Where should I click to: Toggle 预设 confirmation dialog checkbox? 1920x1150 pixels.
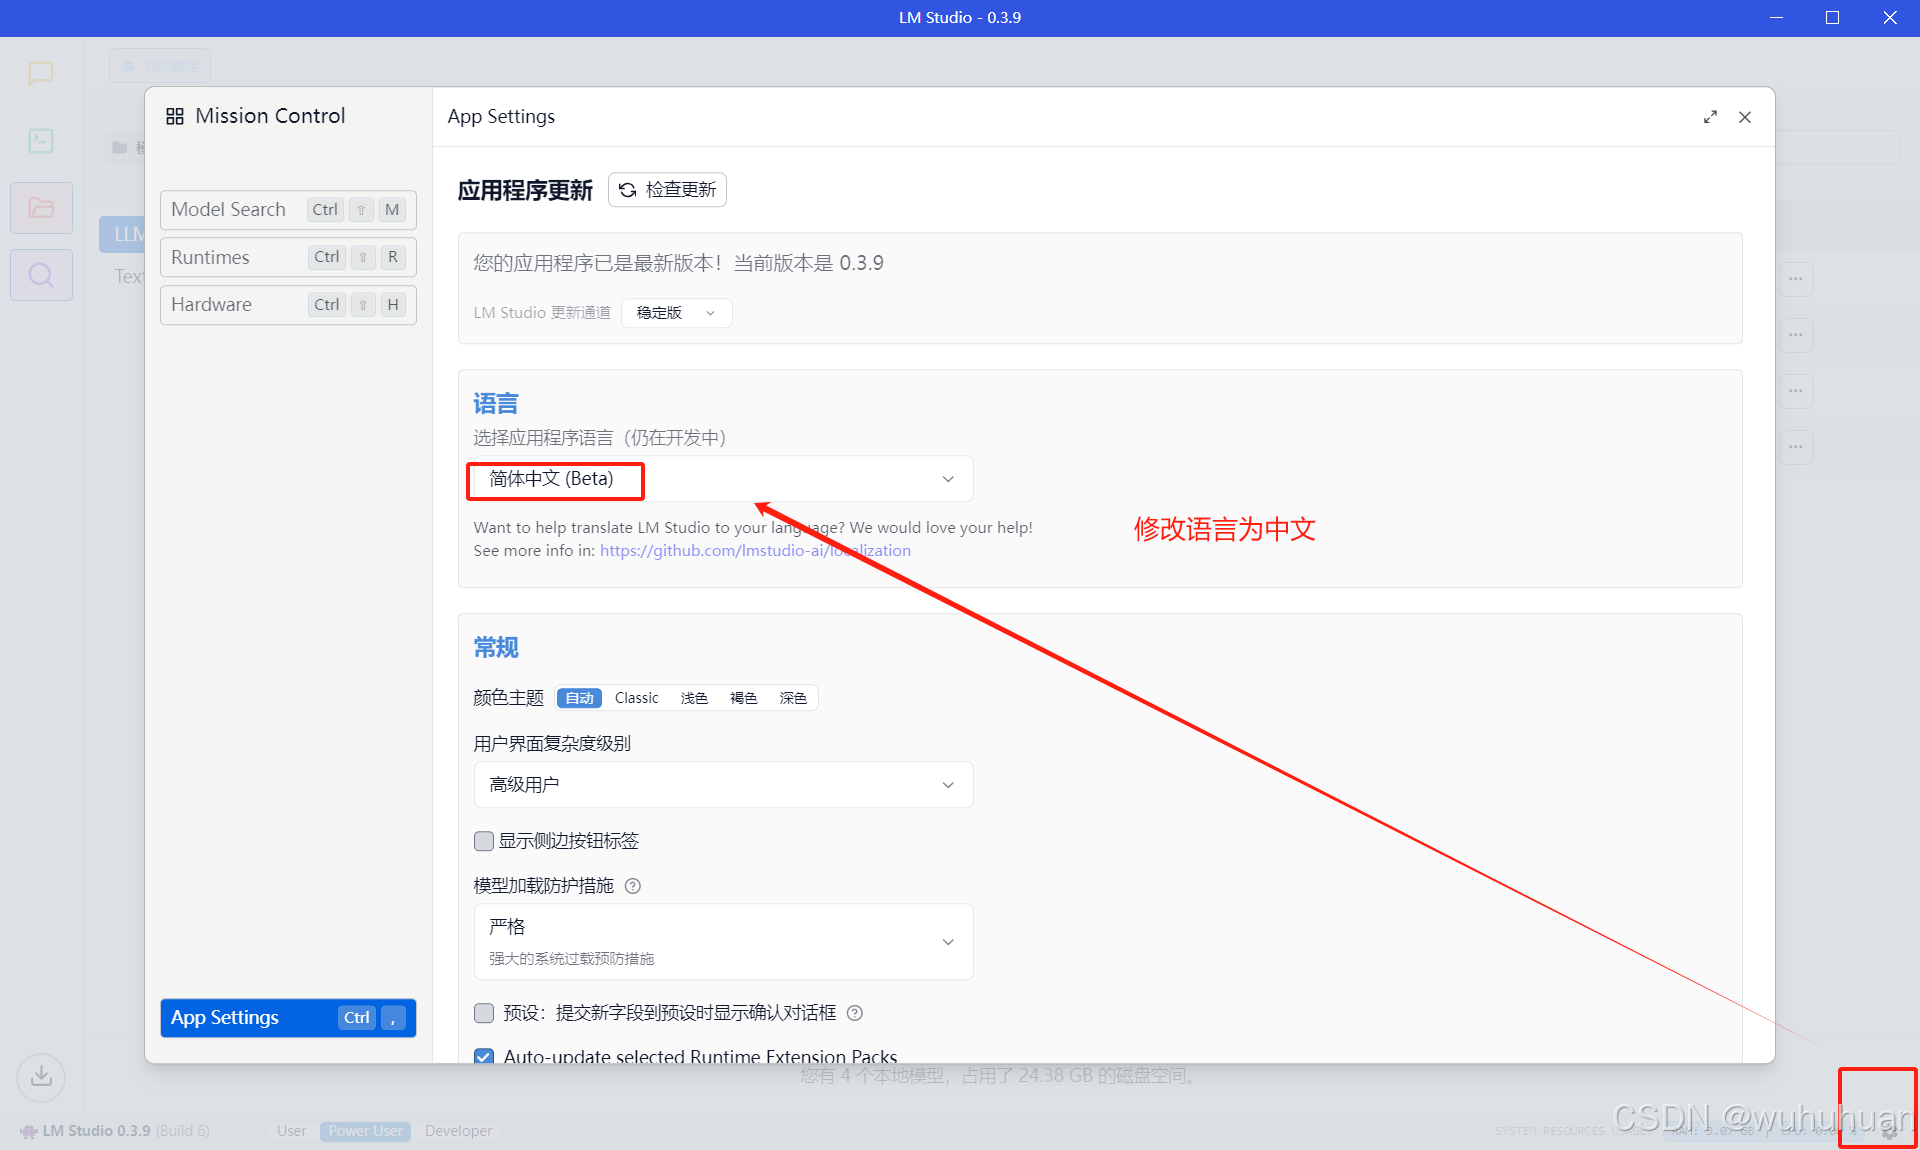click(x=484, y=1013)
